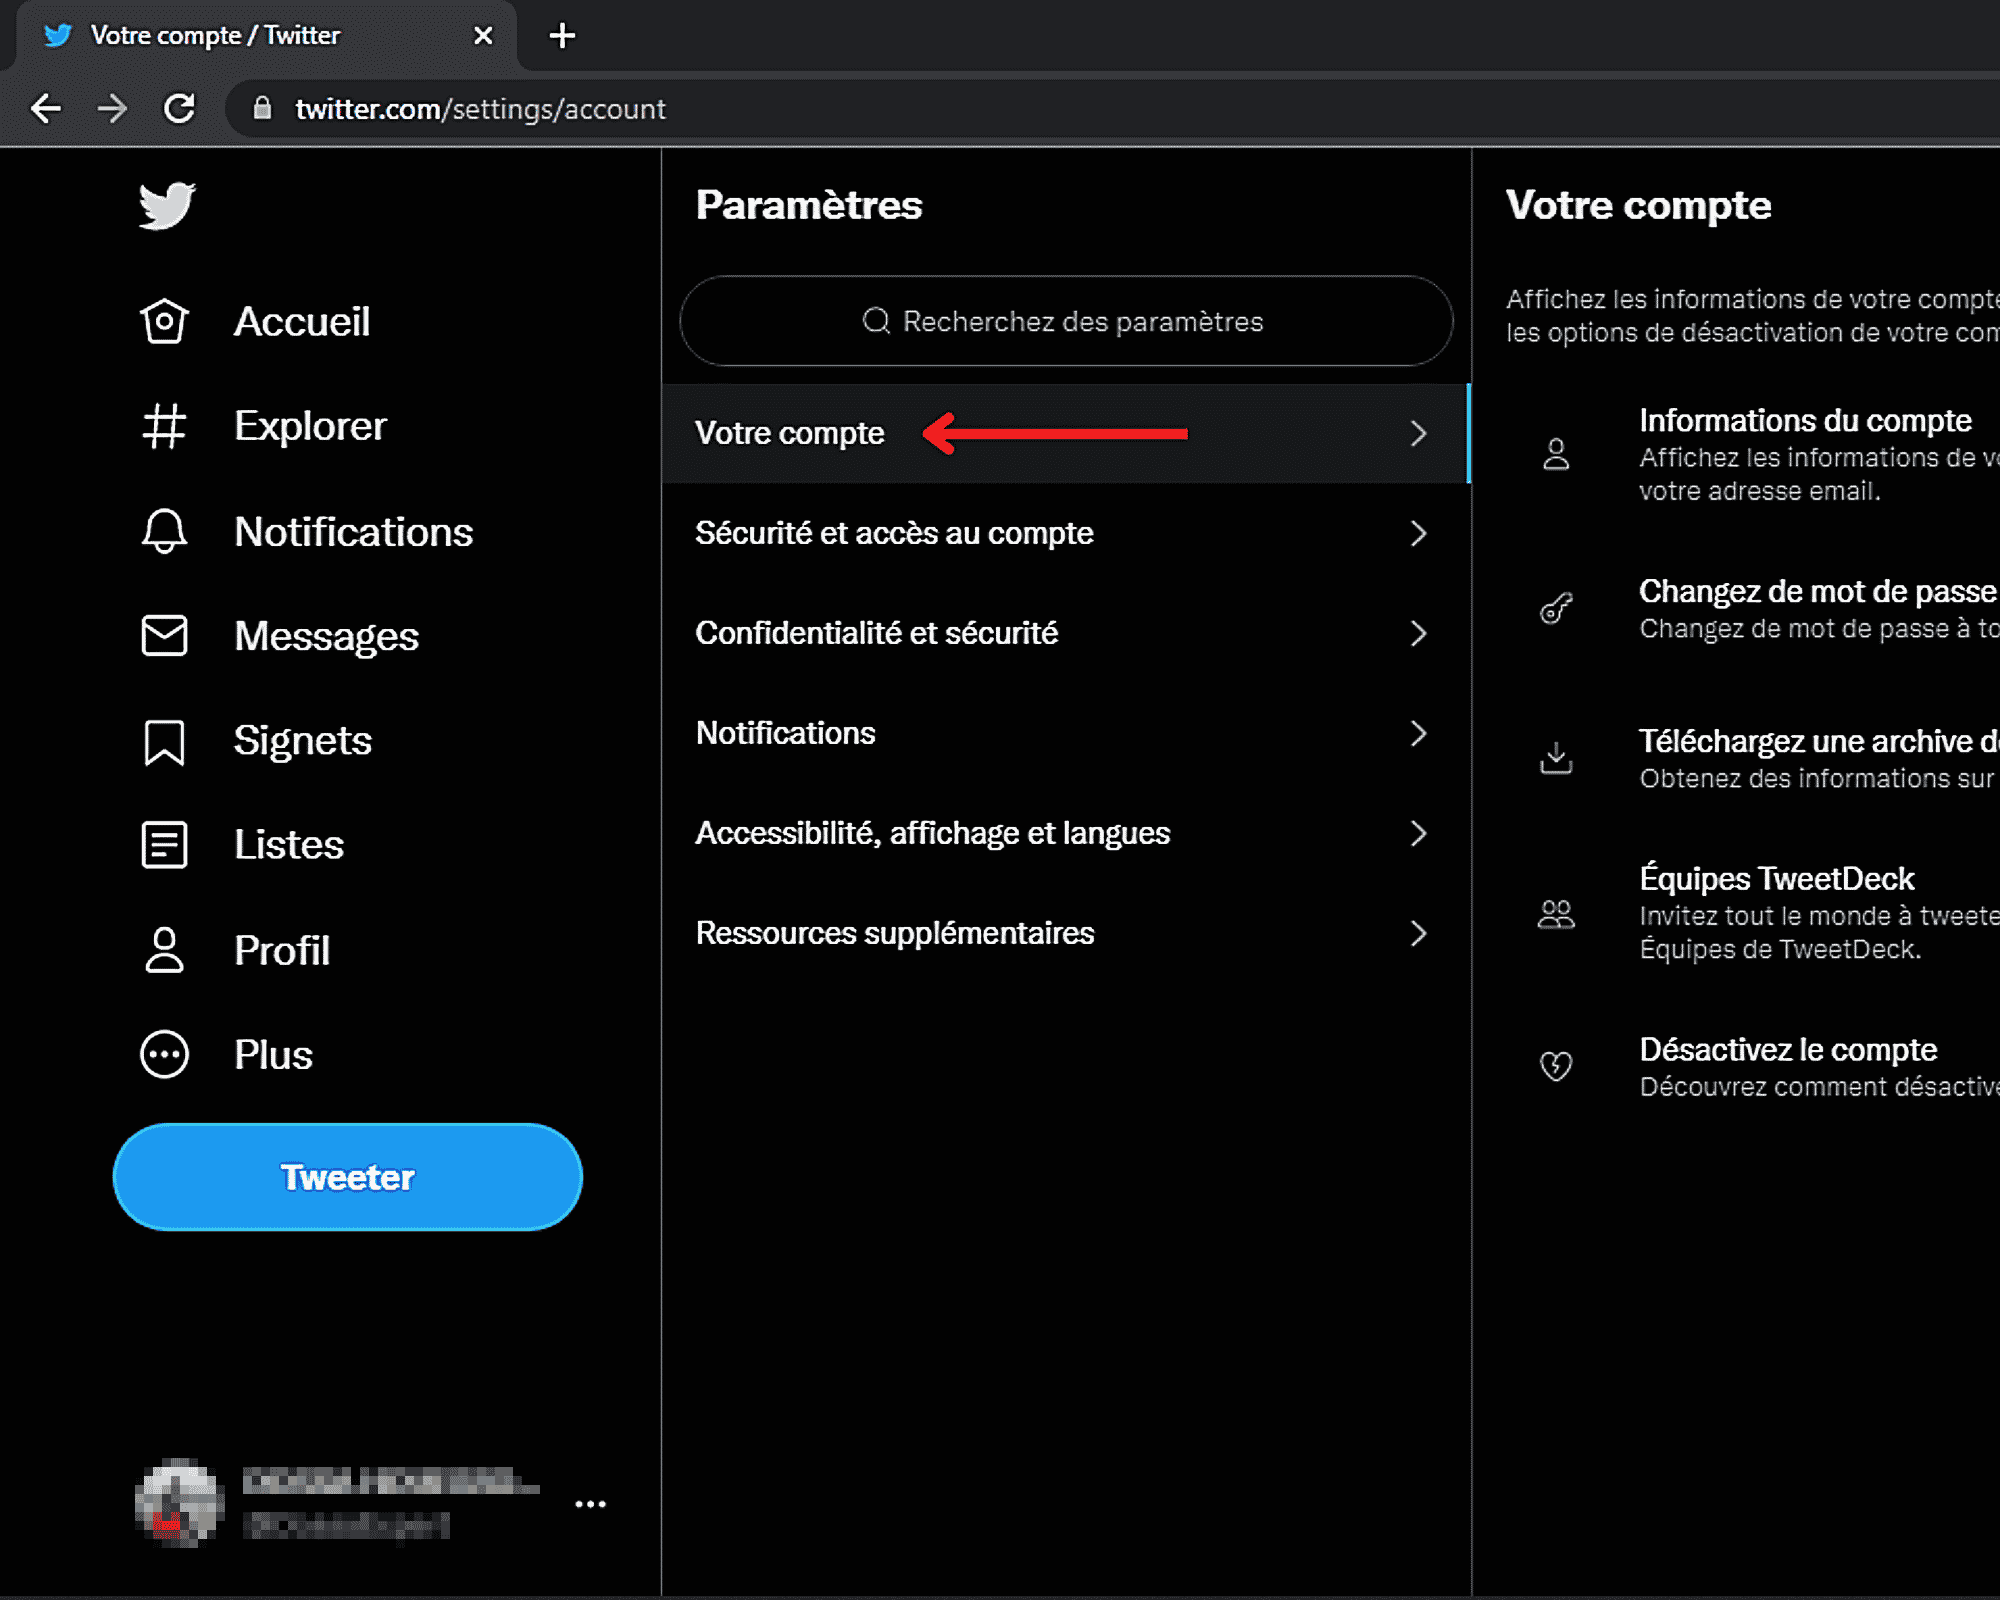The image size is (2000, 1600).
Task: Click the Signets label in the sidebar
Action: coord(303,740)
